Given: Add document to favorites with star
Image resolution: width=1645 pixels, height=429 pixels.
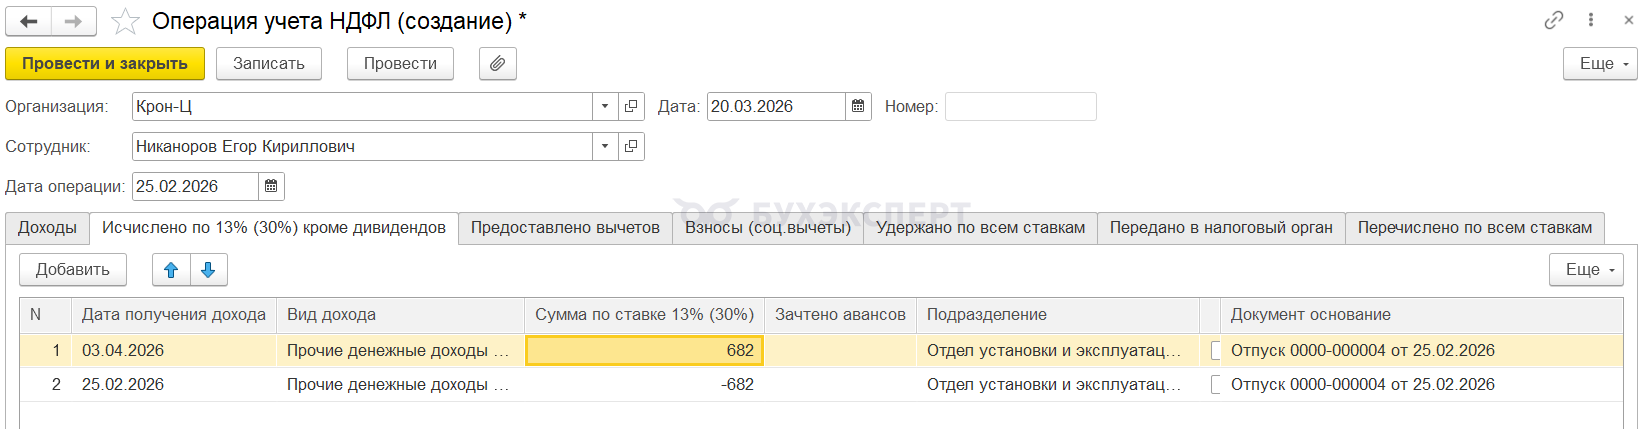Looking at the screenshot, I should coord(125,21).
